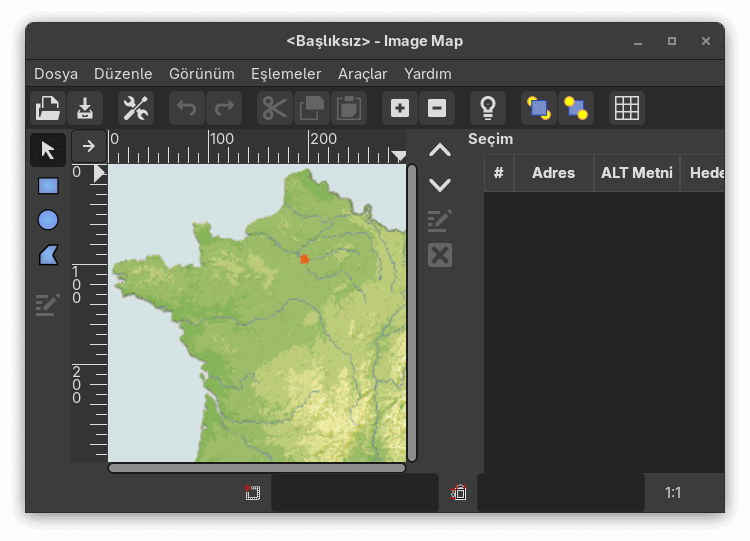Zoom out with minus icon
Screen dimensions: 750x541
tap(437, 108)
